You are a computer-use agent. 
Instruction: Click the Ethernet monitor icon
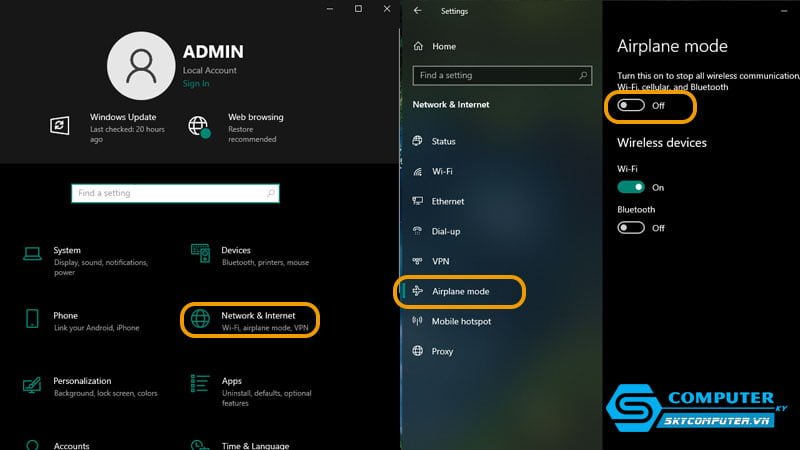coord(417,201)
